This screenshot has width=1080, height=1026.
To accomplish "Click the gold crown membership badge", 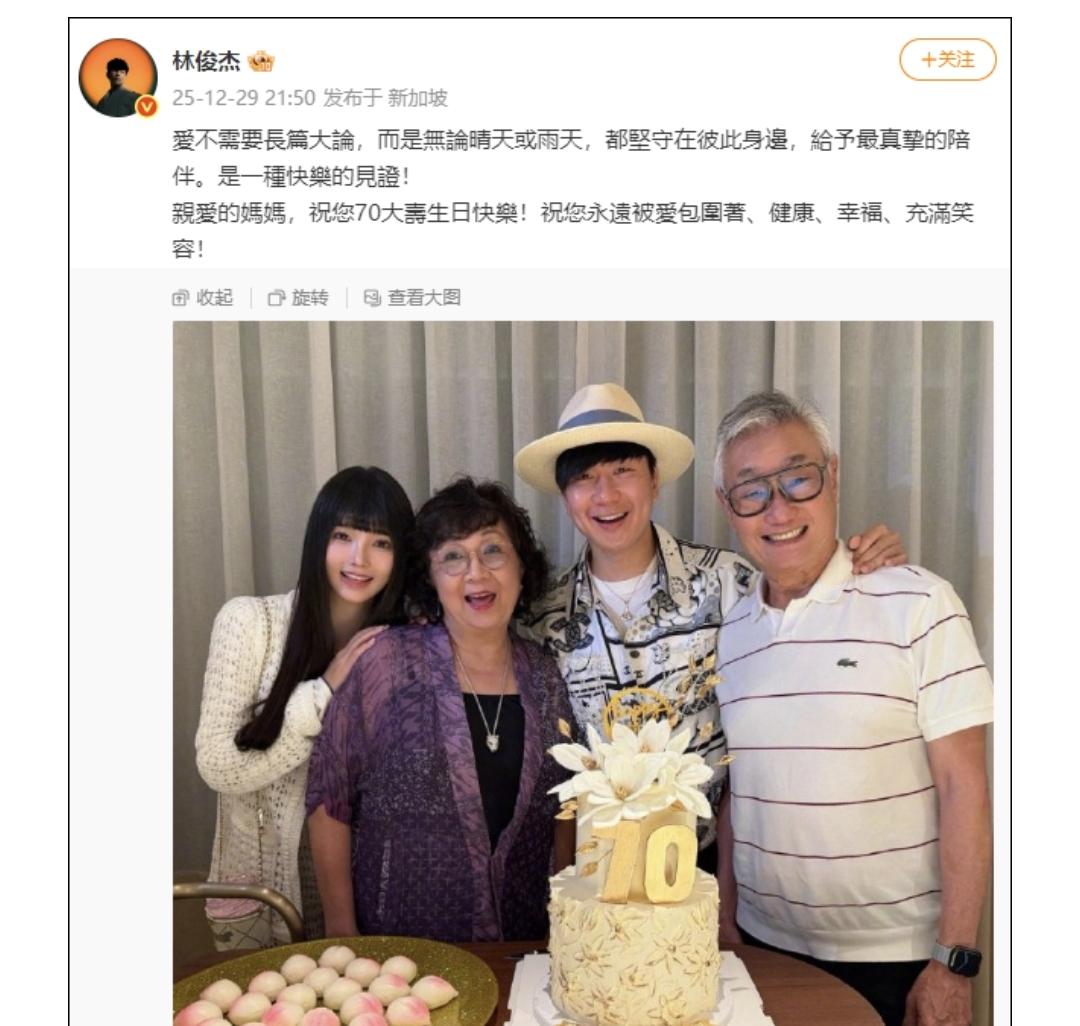I will (x=261, y=62).
